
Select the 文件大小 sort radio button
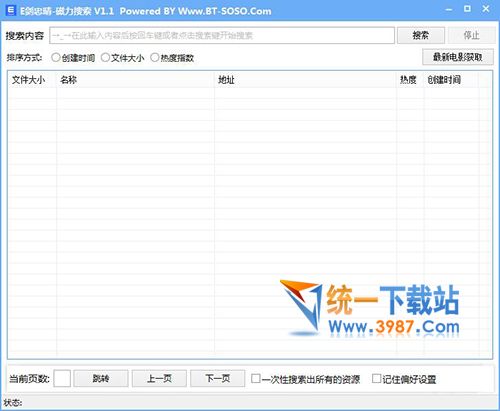click(x=105, y=57)
